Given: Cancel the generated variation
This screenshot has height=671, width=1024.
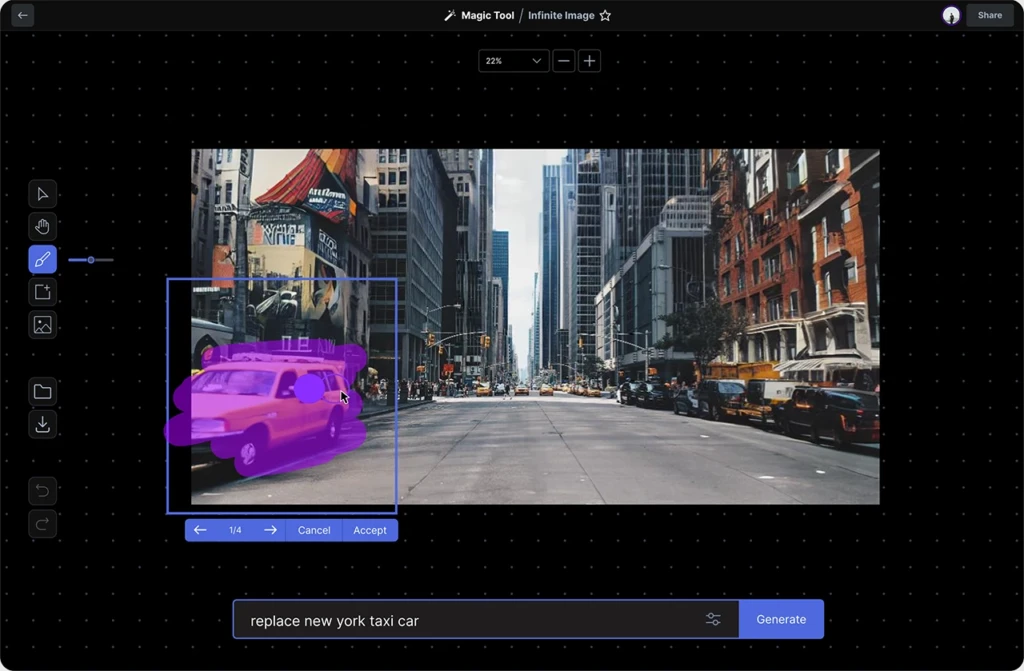Looking at the screenshot, I should point(314,530).
